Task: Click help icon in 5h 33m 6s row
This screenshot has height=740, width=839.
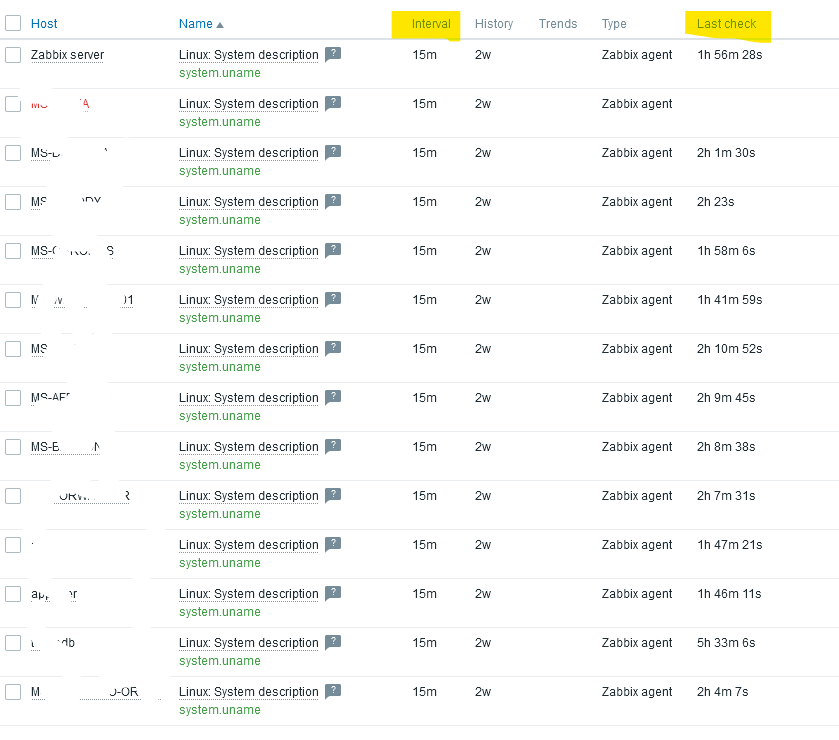Action: click(333, 643)
